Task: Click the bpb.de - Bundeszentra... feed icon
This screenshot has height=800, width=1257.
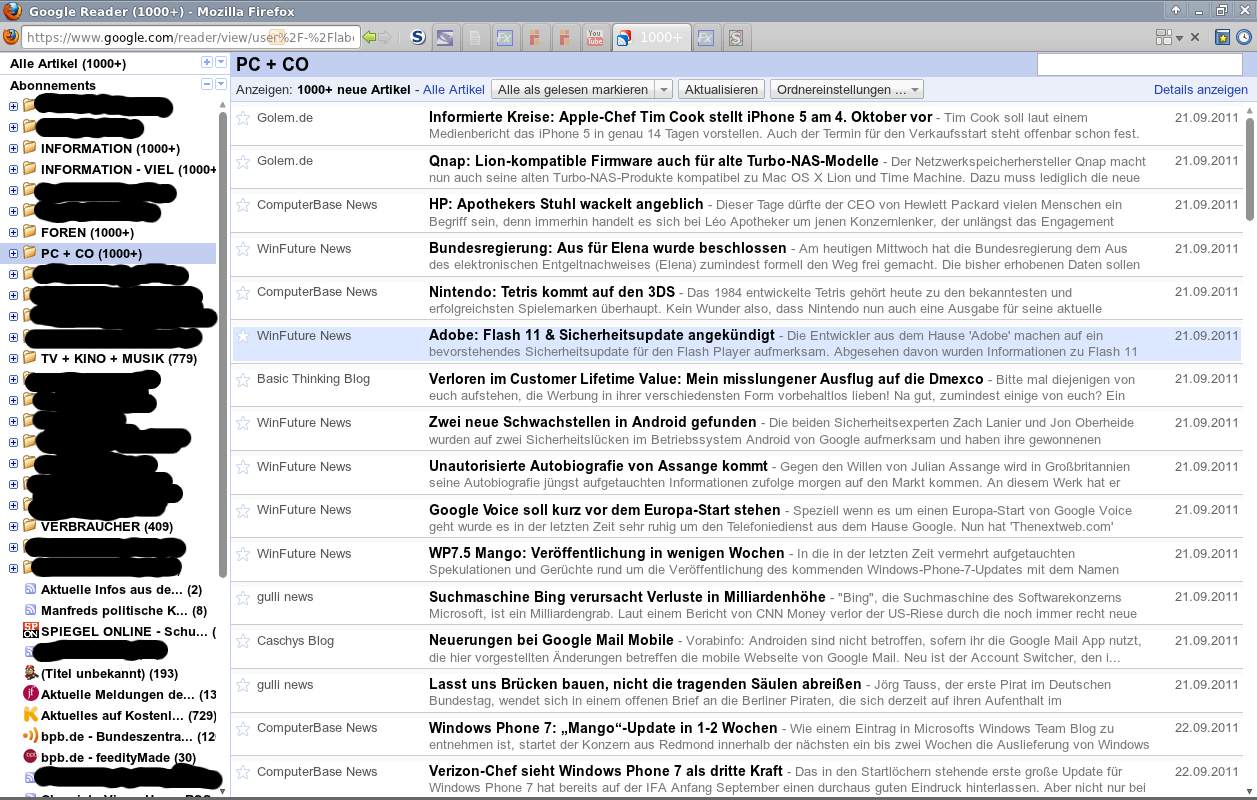Action: 30,736
